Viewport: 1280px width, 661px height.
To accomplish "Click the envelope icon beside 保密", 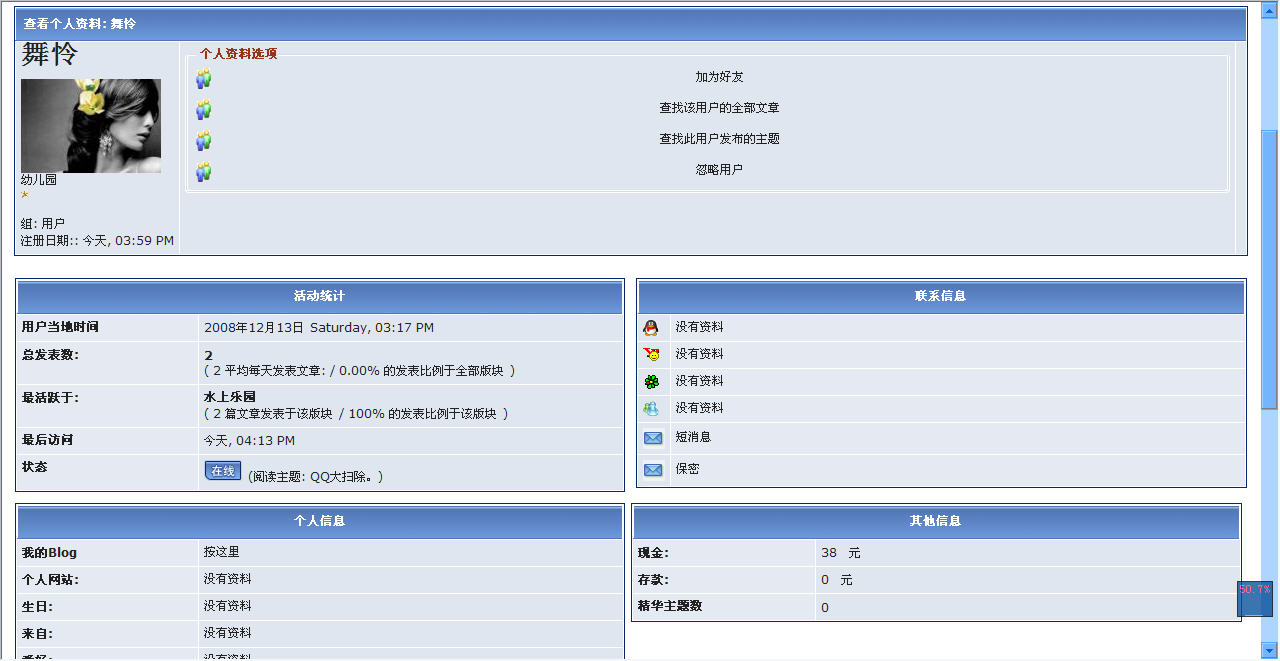I will [x=653, y=469].
